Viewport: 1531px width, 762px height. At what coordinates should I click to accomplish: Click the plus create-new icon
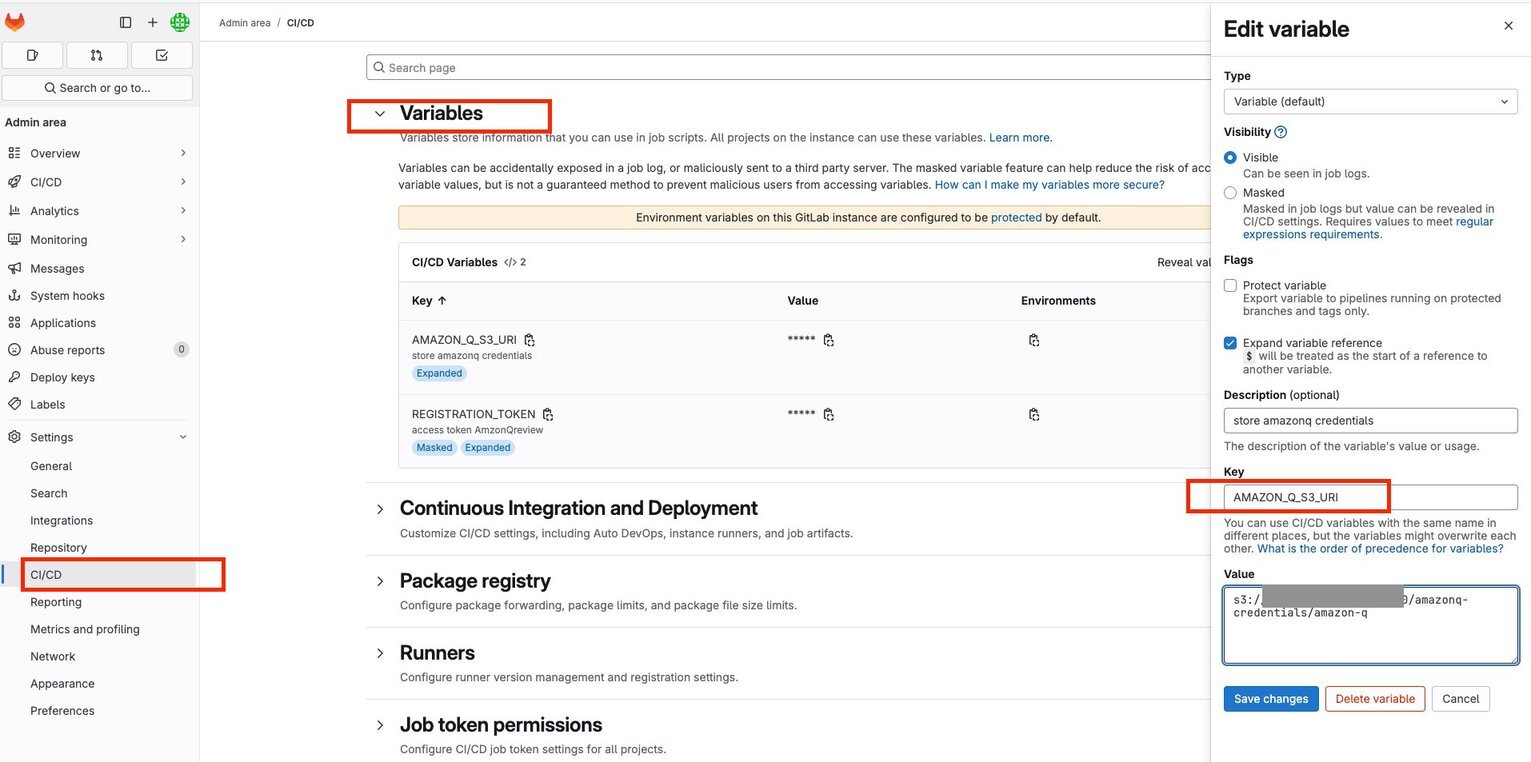[153, 22]
